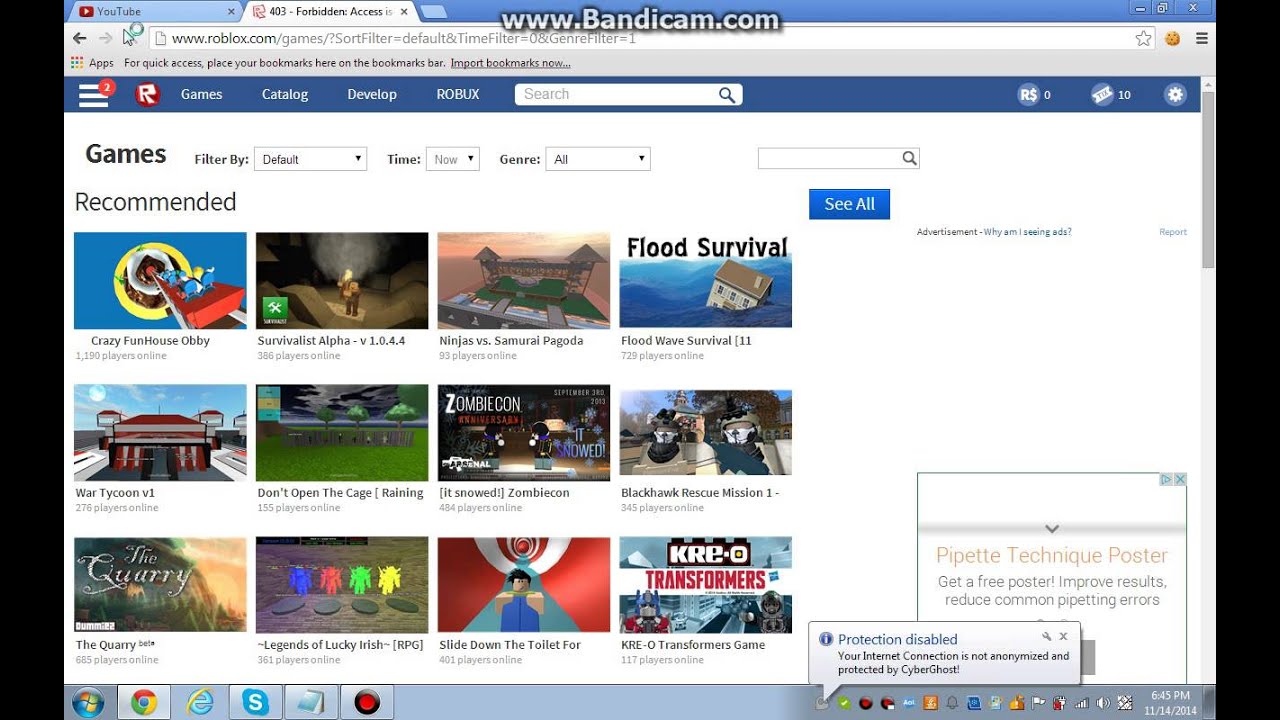The height and width of the screenshot is (720, 1280).
Task: Open a new browser tab
Action: coord(433,12)
